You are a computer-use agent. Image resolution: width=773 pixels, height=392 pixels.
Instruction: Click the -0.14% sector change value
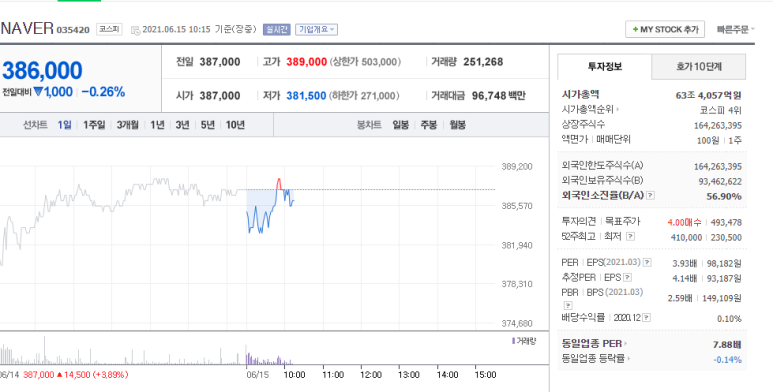[727, 359]
